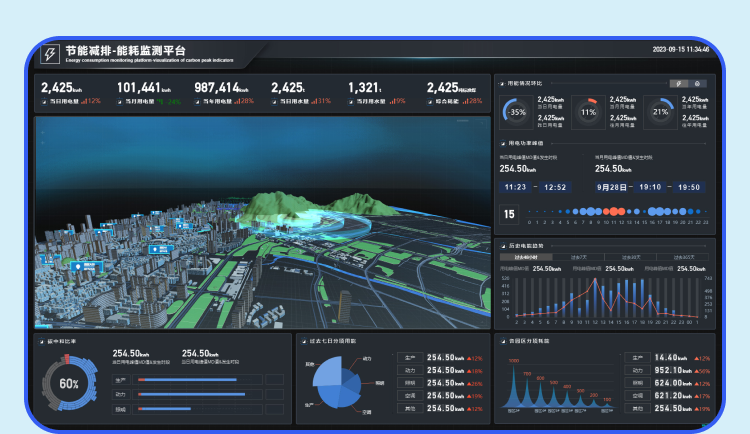
Task: Click the 过去七日分项用能 panel header icon
Action: tap(304, 340)
